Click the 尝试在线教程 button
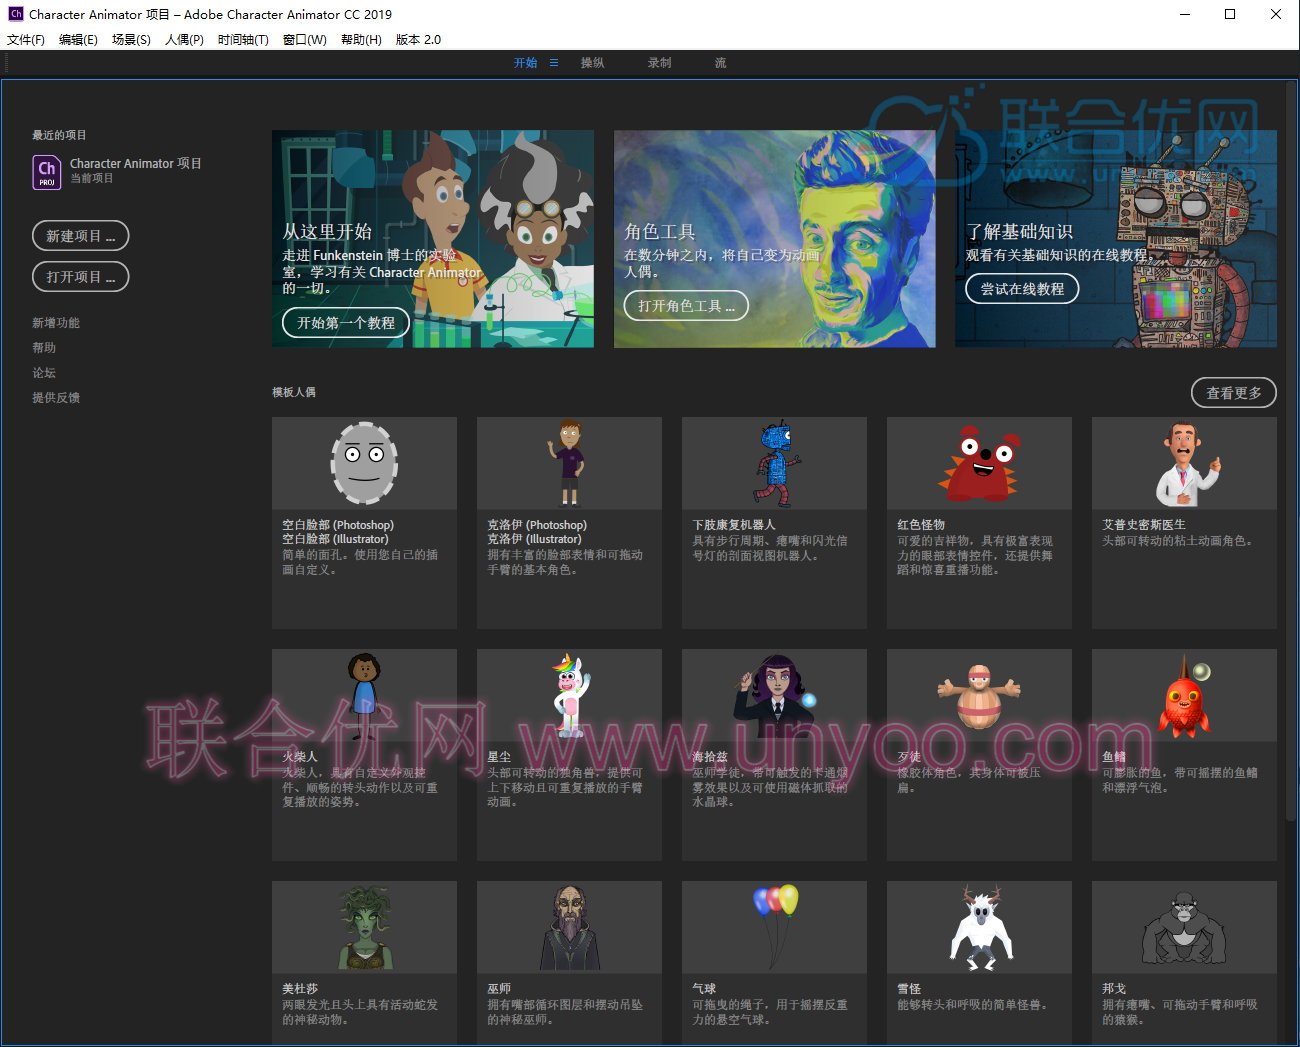 tap(1022, 289)
